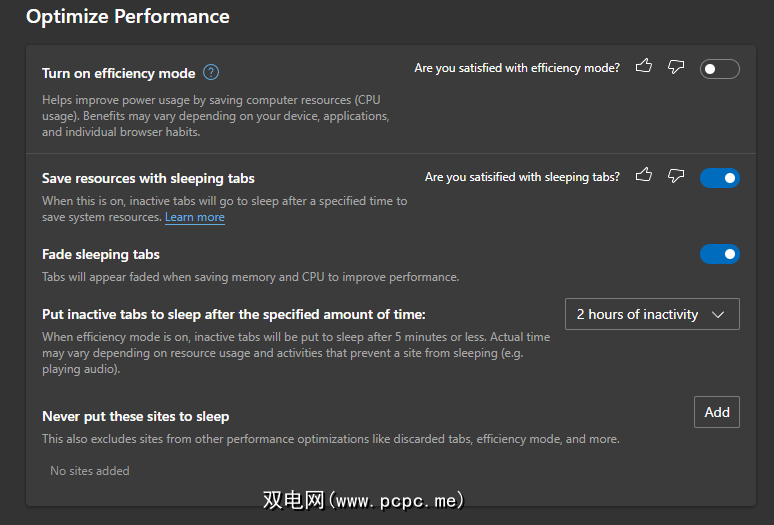Viewport: 774px width, 525px height.
Task: Open the Learn more link
Action: 195,217
